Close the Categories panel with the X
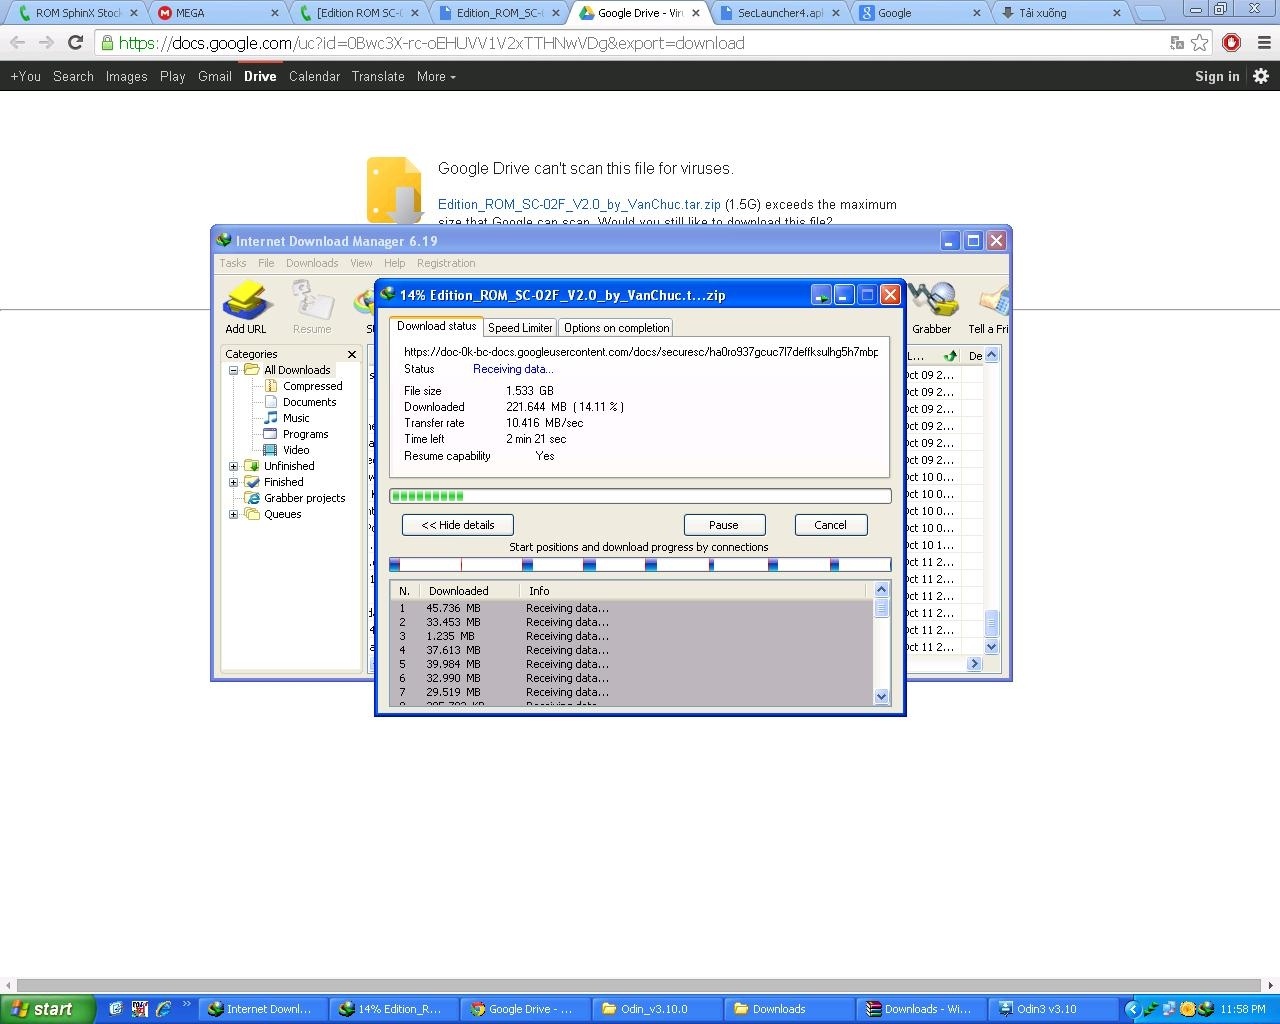1280x1024 pixels. [x=352, y=354]
